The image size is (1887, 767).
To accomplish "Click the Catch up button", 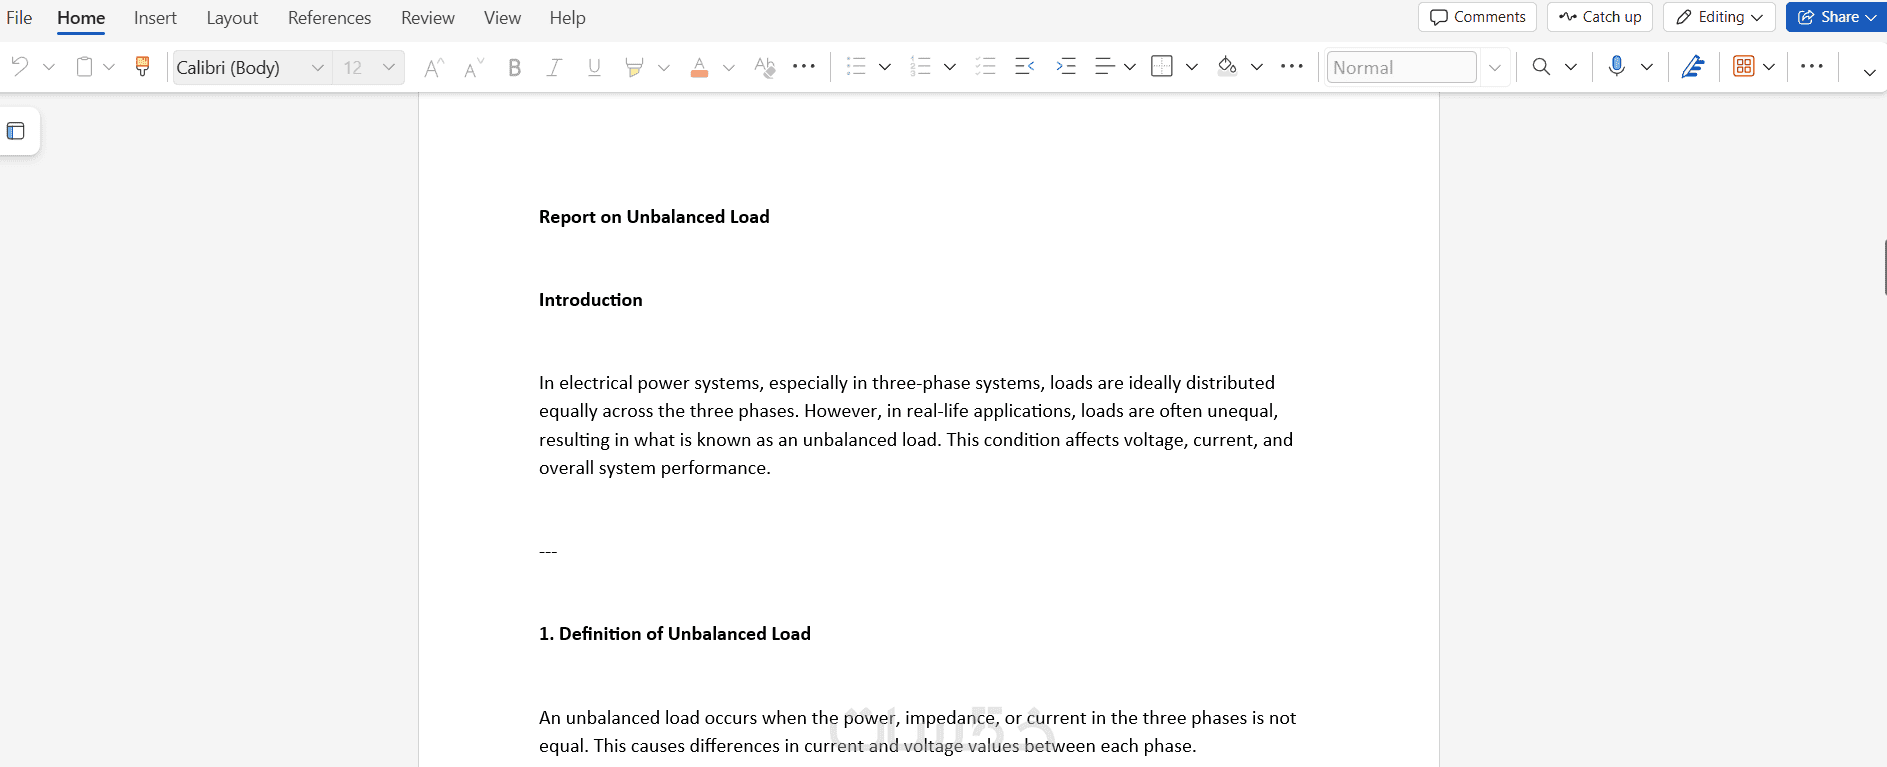I will [x=1600, y=17].
